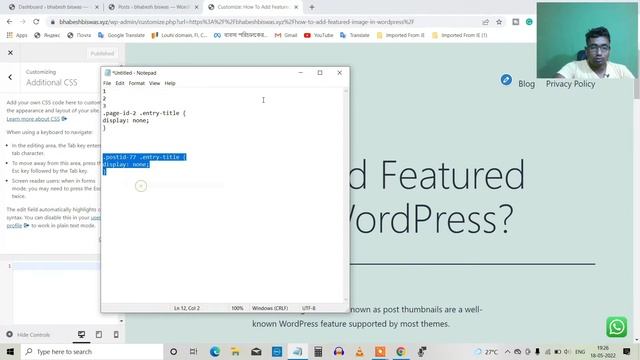Open the Privacy Policy menu link
The height and width of the screenshot is (360, 640).
(x=570, y=84)
